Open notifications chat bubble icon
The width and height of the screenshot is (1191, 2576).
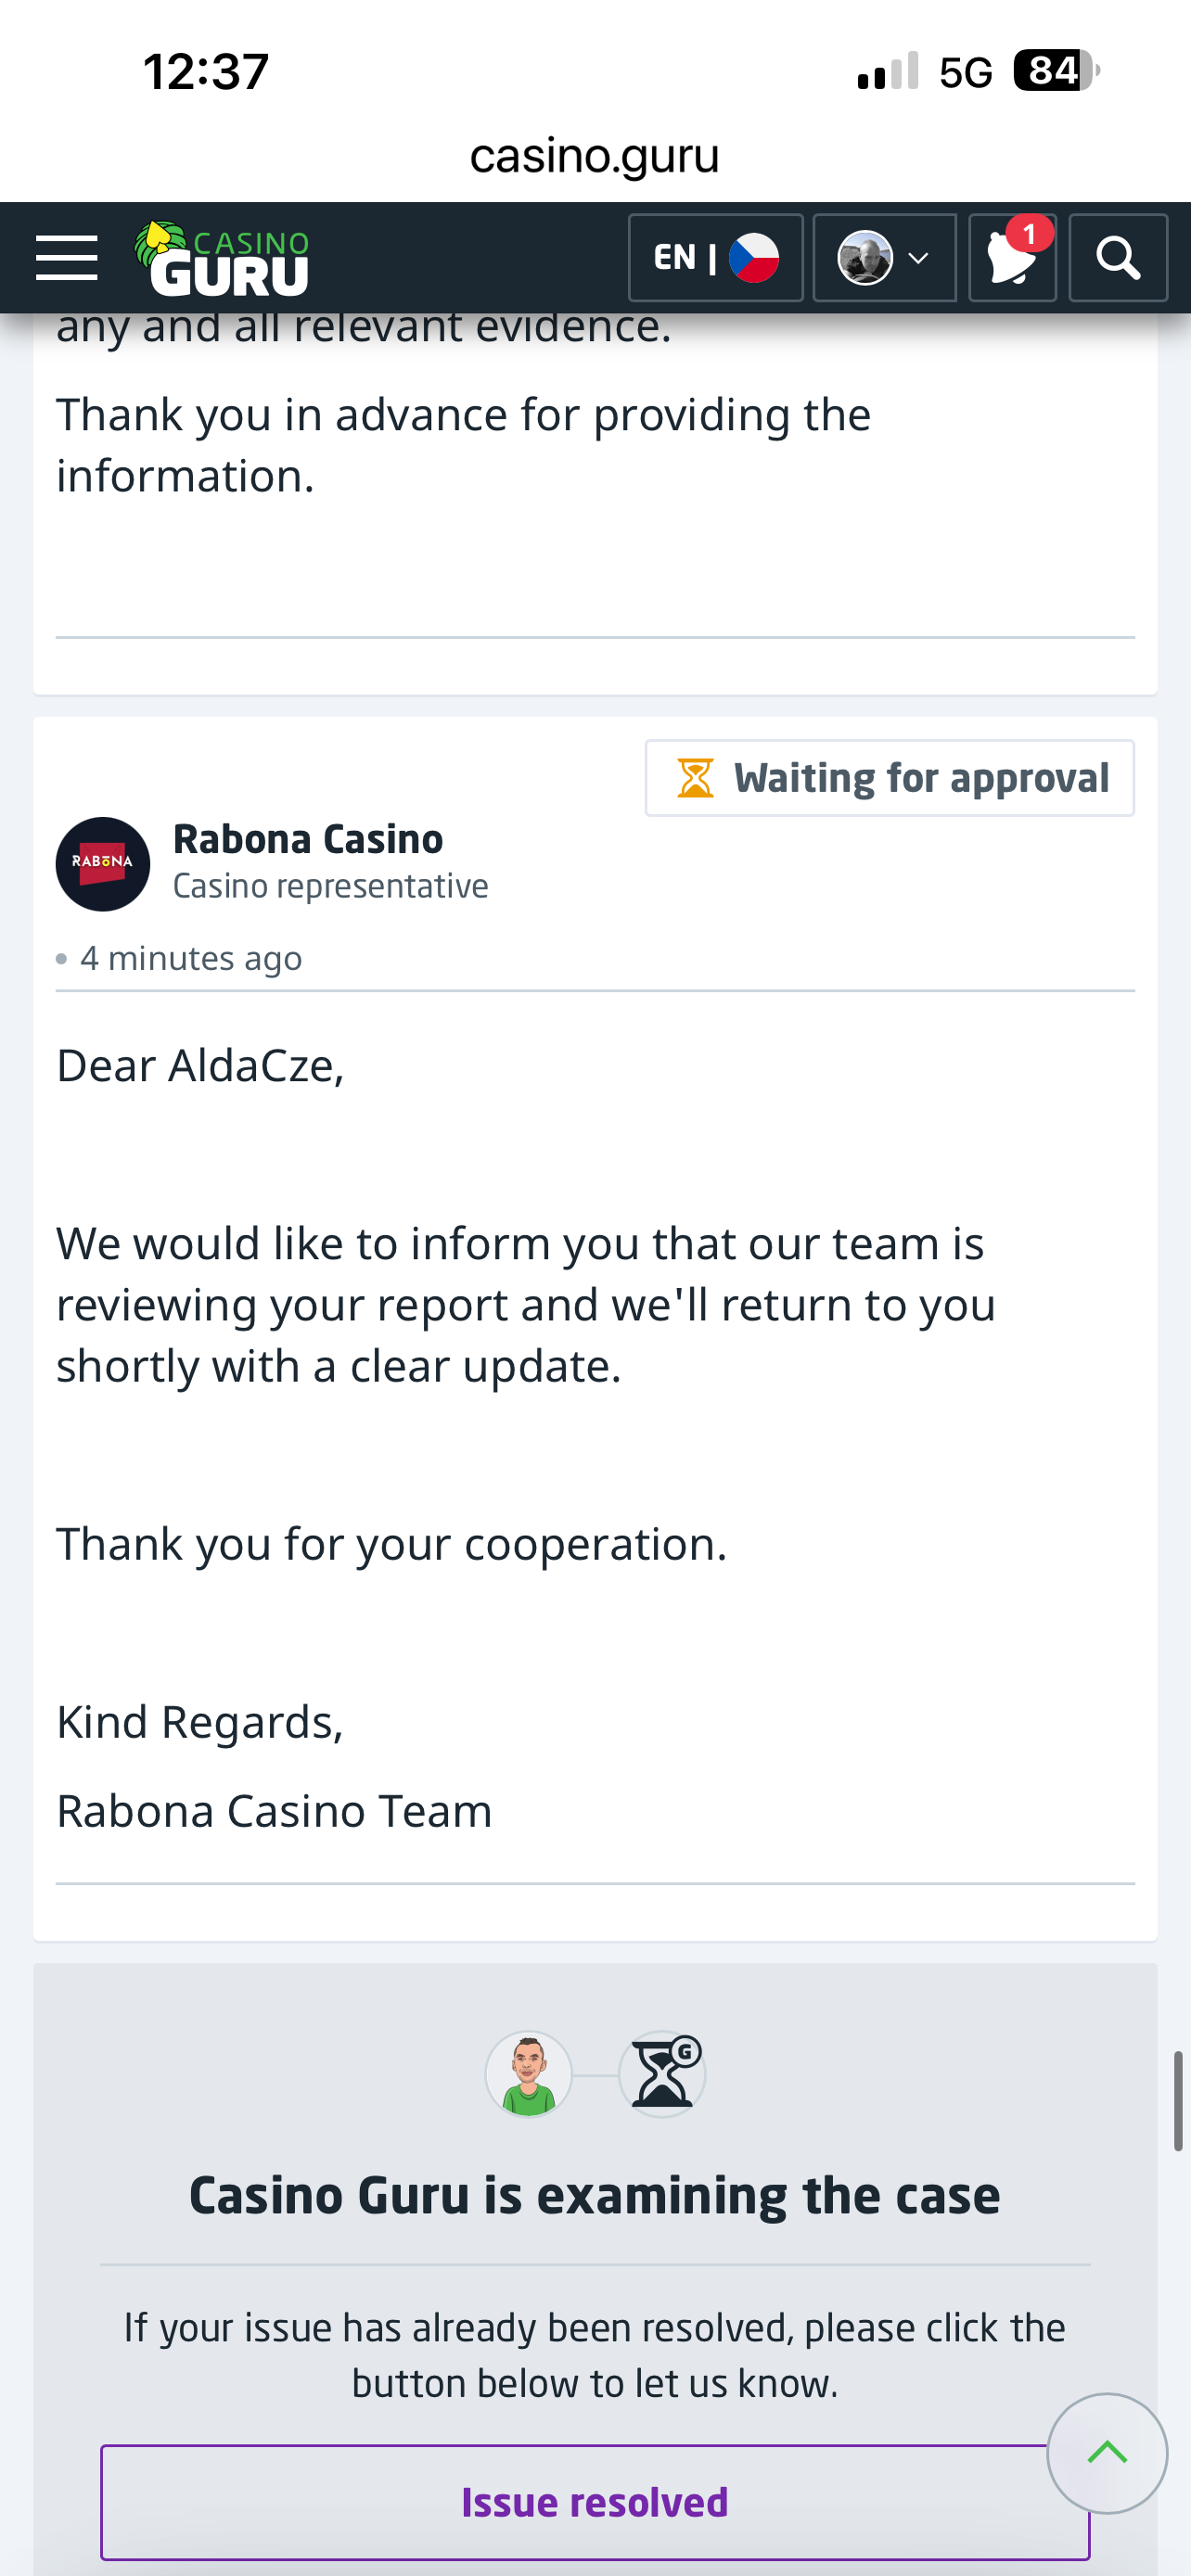[x=1011, y=258]
